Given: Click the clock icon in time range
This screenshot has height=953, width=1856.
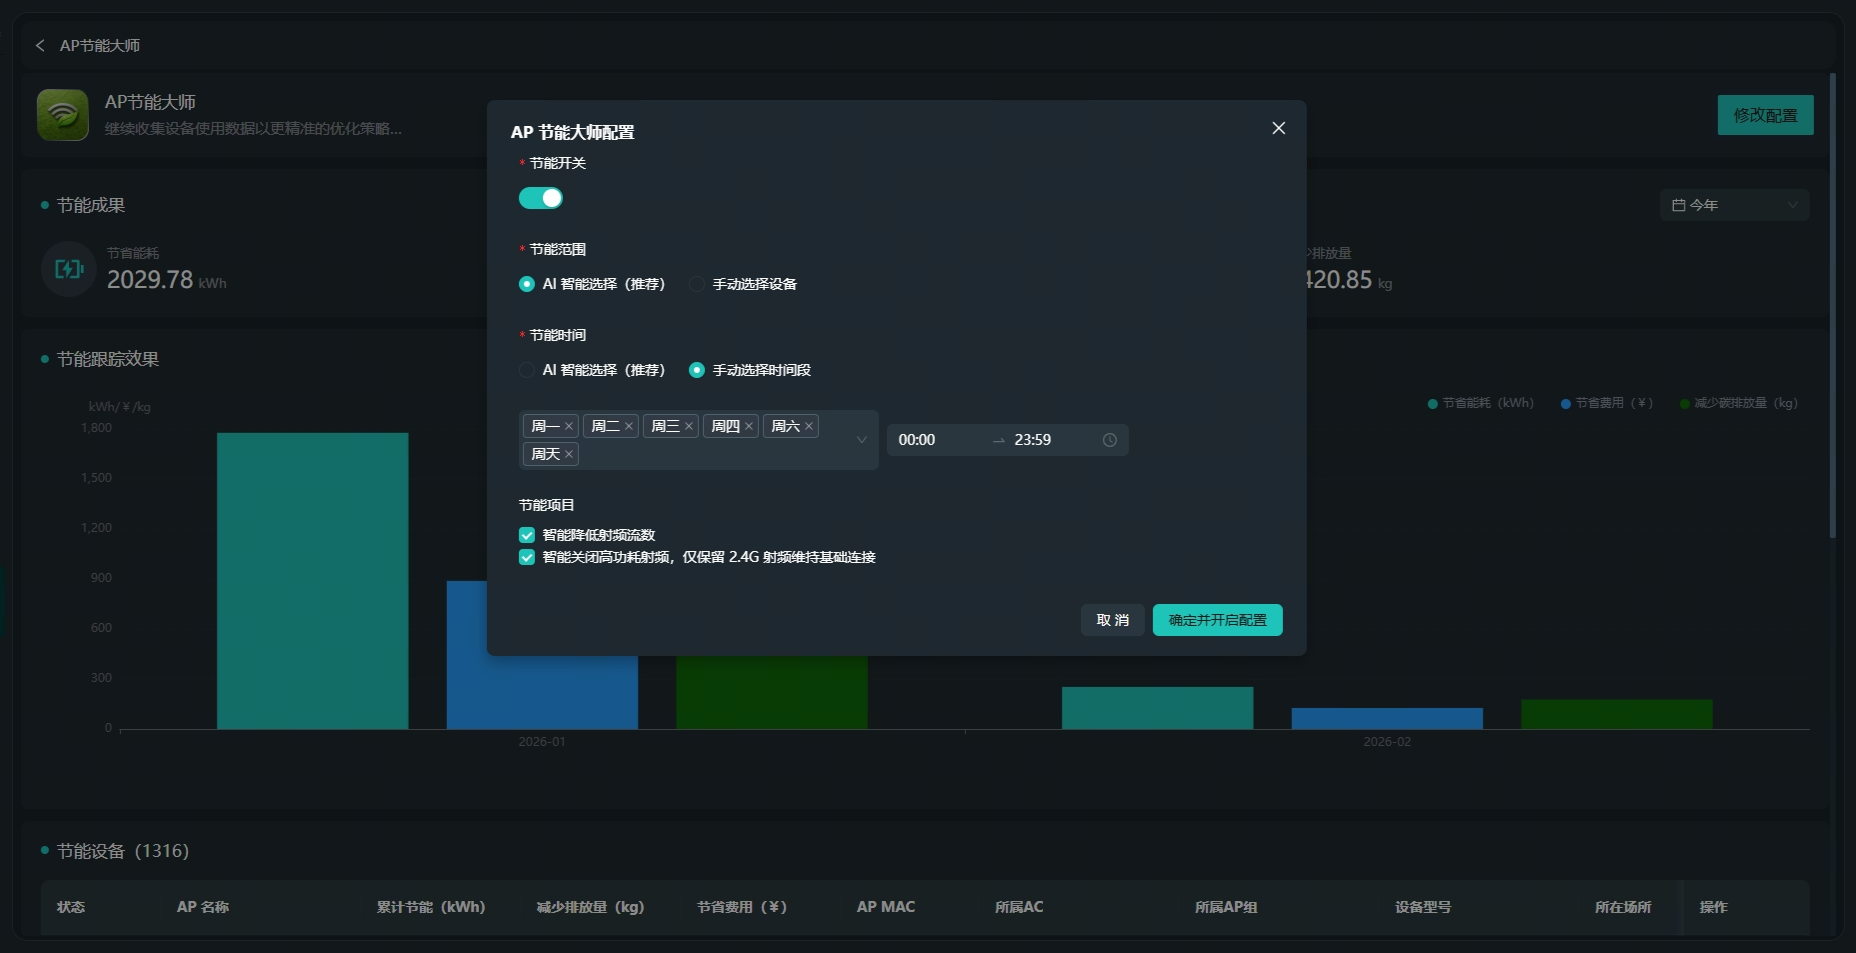Looking at the screenshot, I should [1110, 440].
